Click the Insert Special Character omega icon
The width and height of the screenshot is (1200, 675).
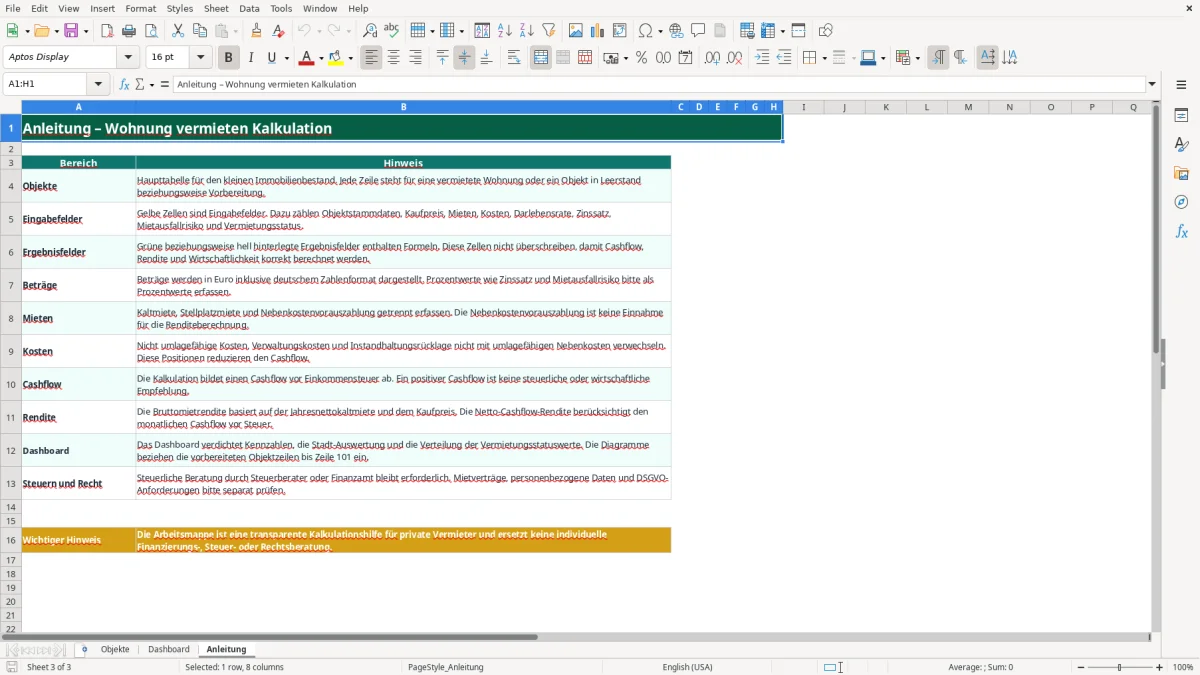pyautogui.click(x=645, y=31)
